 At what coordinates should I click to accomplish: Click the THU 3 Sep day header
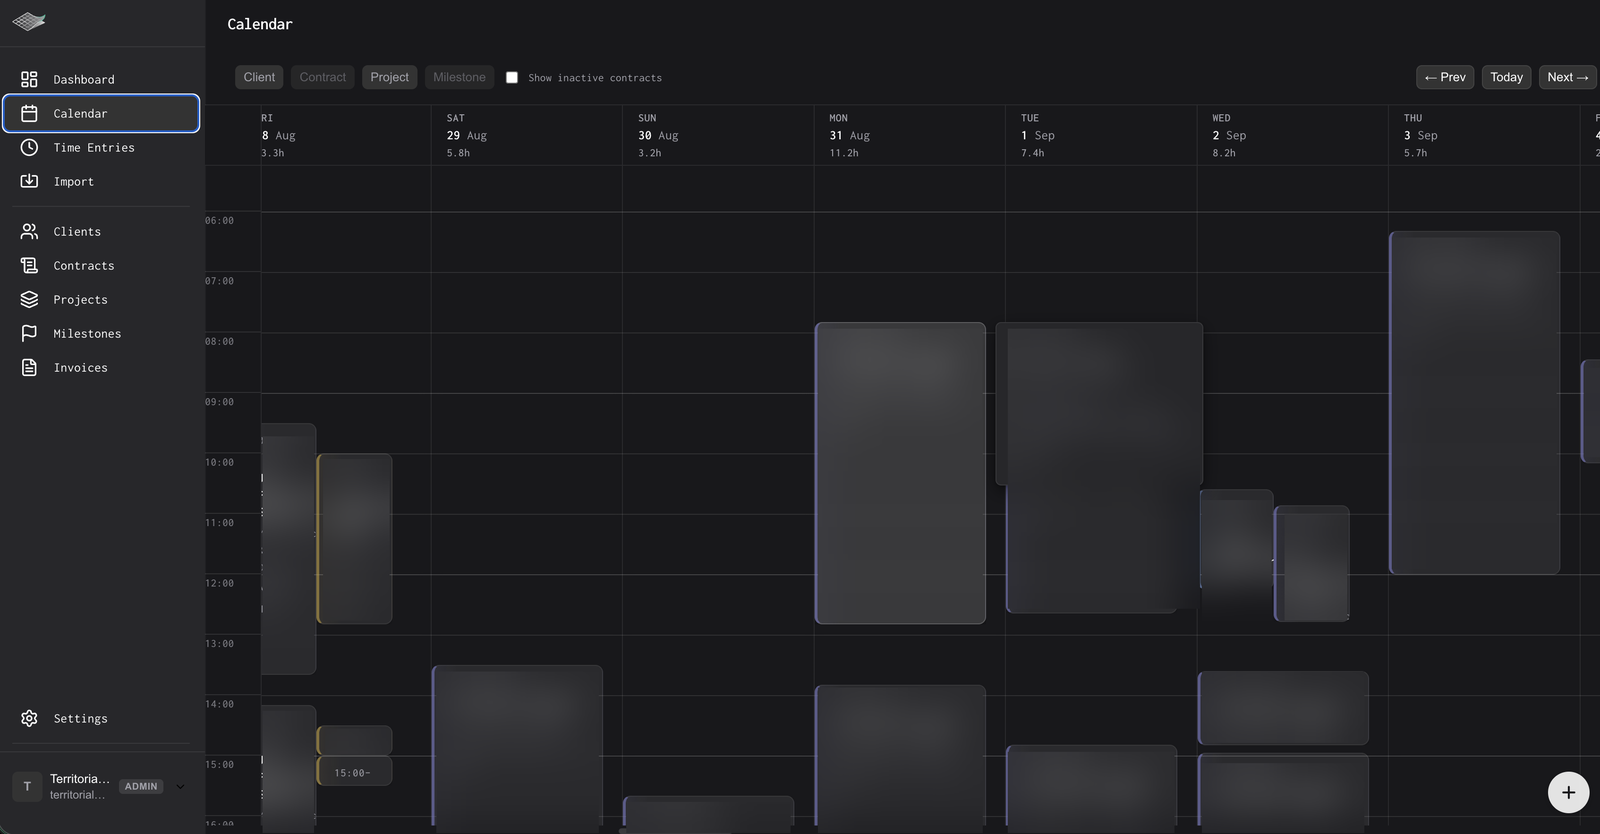[x=1483, y=135]
